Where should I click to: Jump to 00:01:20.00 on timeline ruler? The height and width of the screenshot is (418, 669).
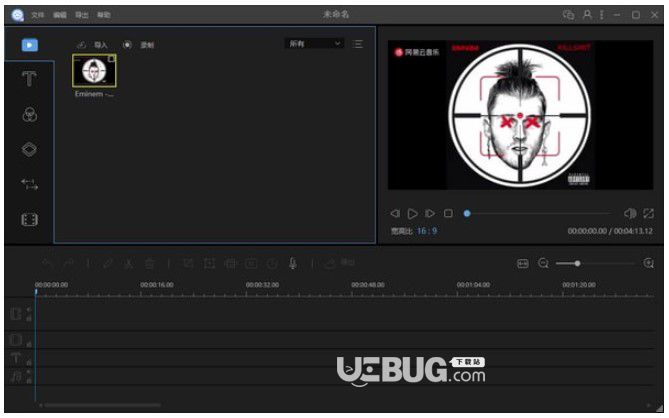point(579,284)
